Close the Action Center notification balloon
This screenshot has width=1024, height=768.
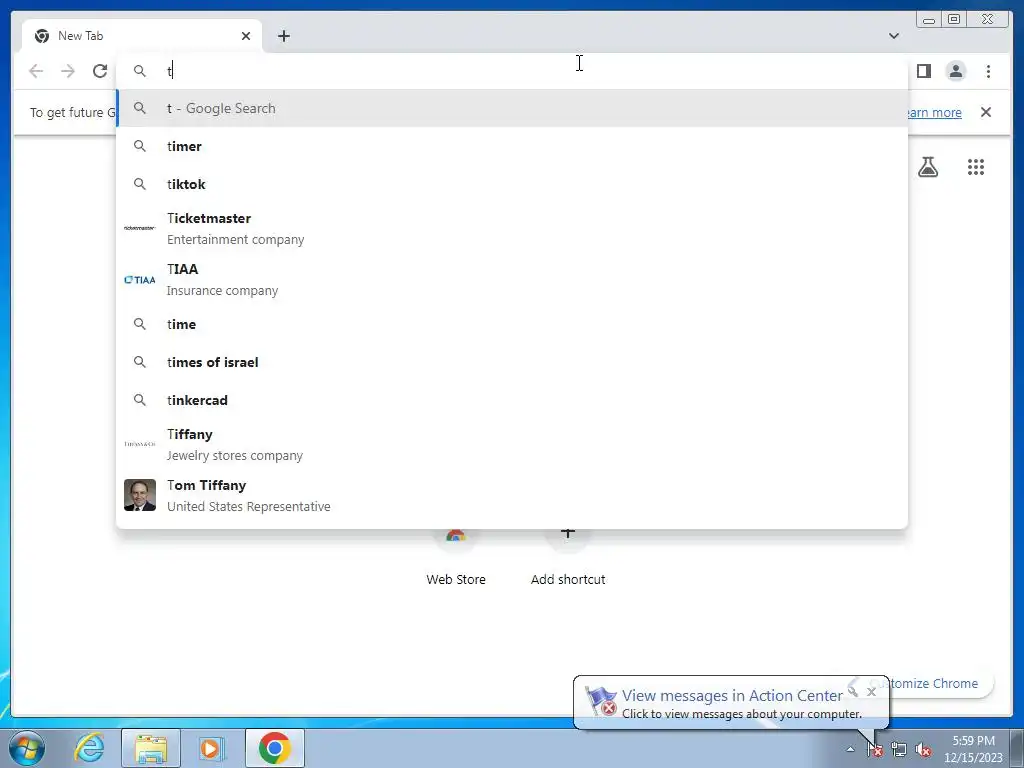(871, 692)
